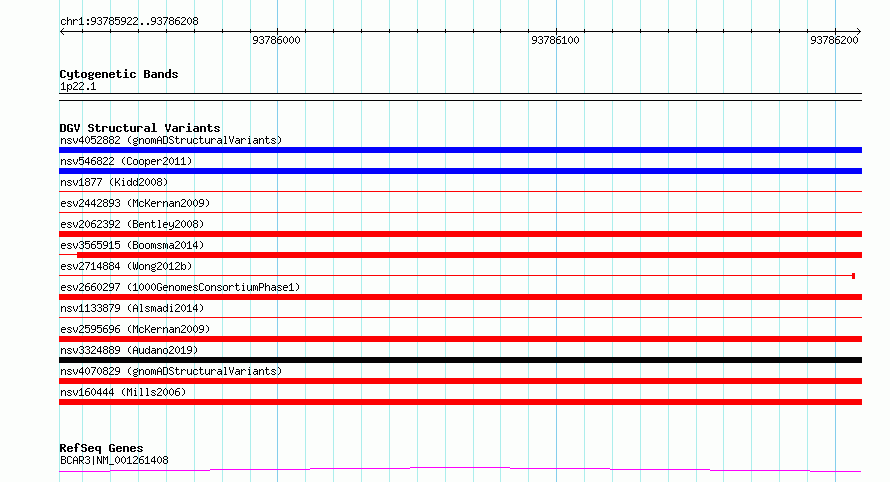890x482 pixels.
Task: Click the 93786200 ruler position label
Action: click(x=834, y=40)
